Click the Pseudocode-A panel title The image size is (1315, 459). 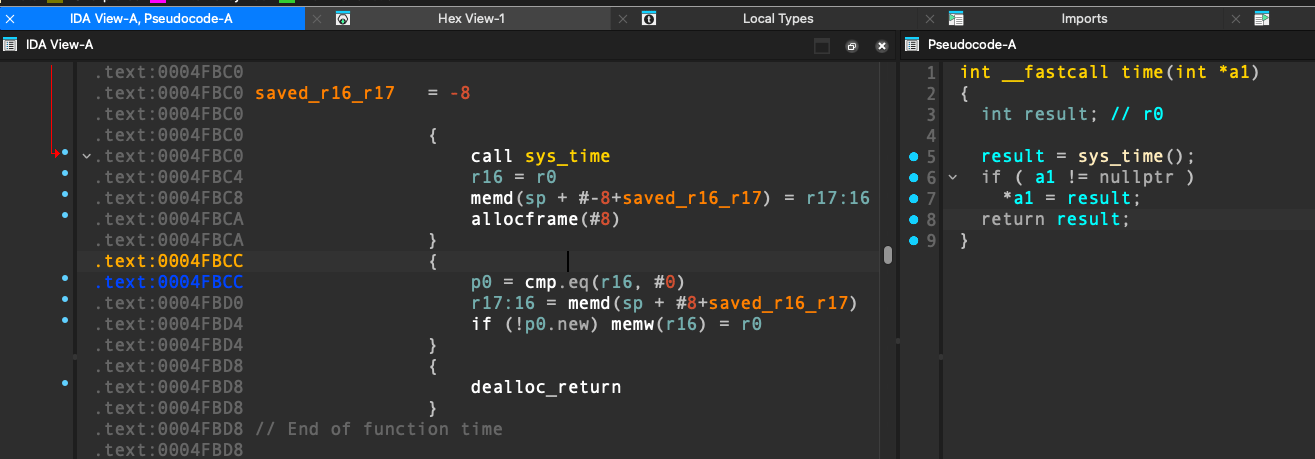(x=972, y=44)
